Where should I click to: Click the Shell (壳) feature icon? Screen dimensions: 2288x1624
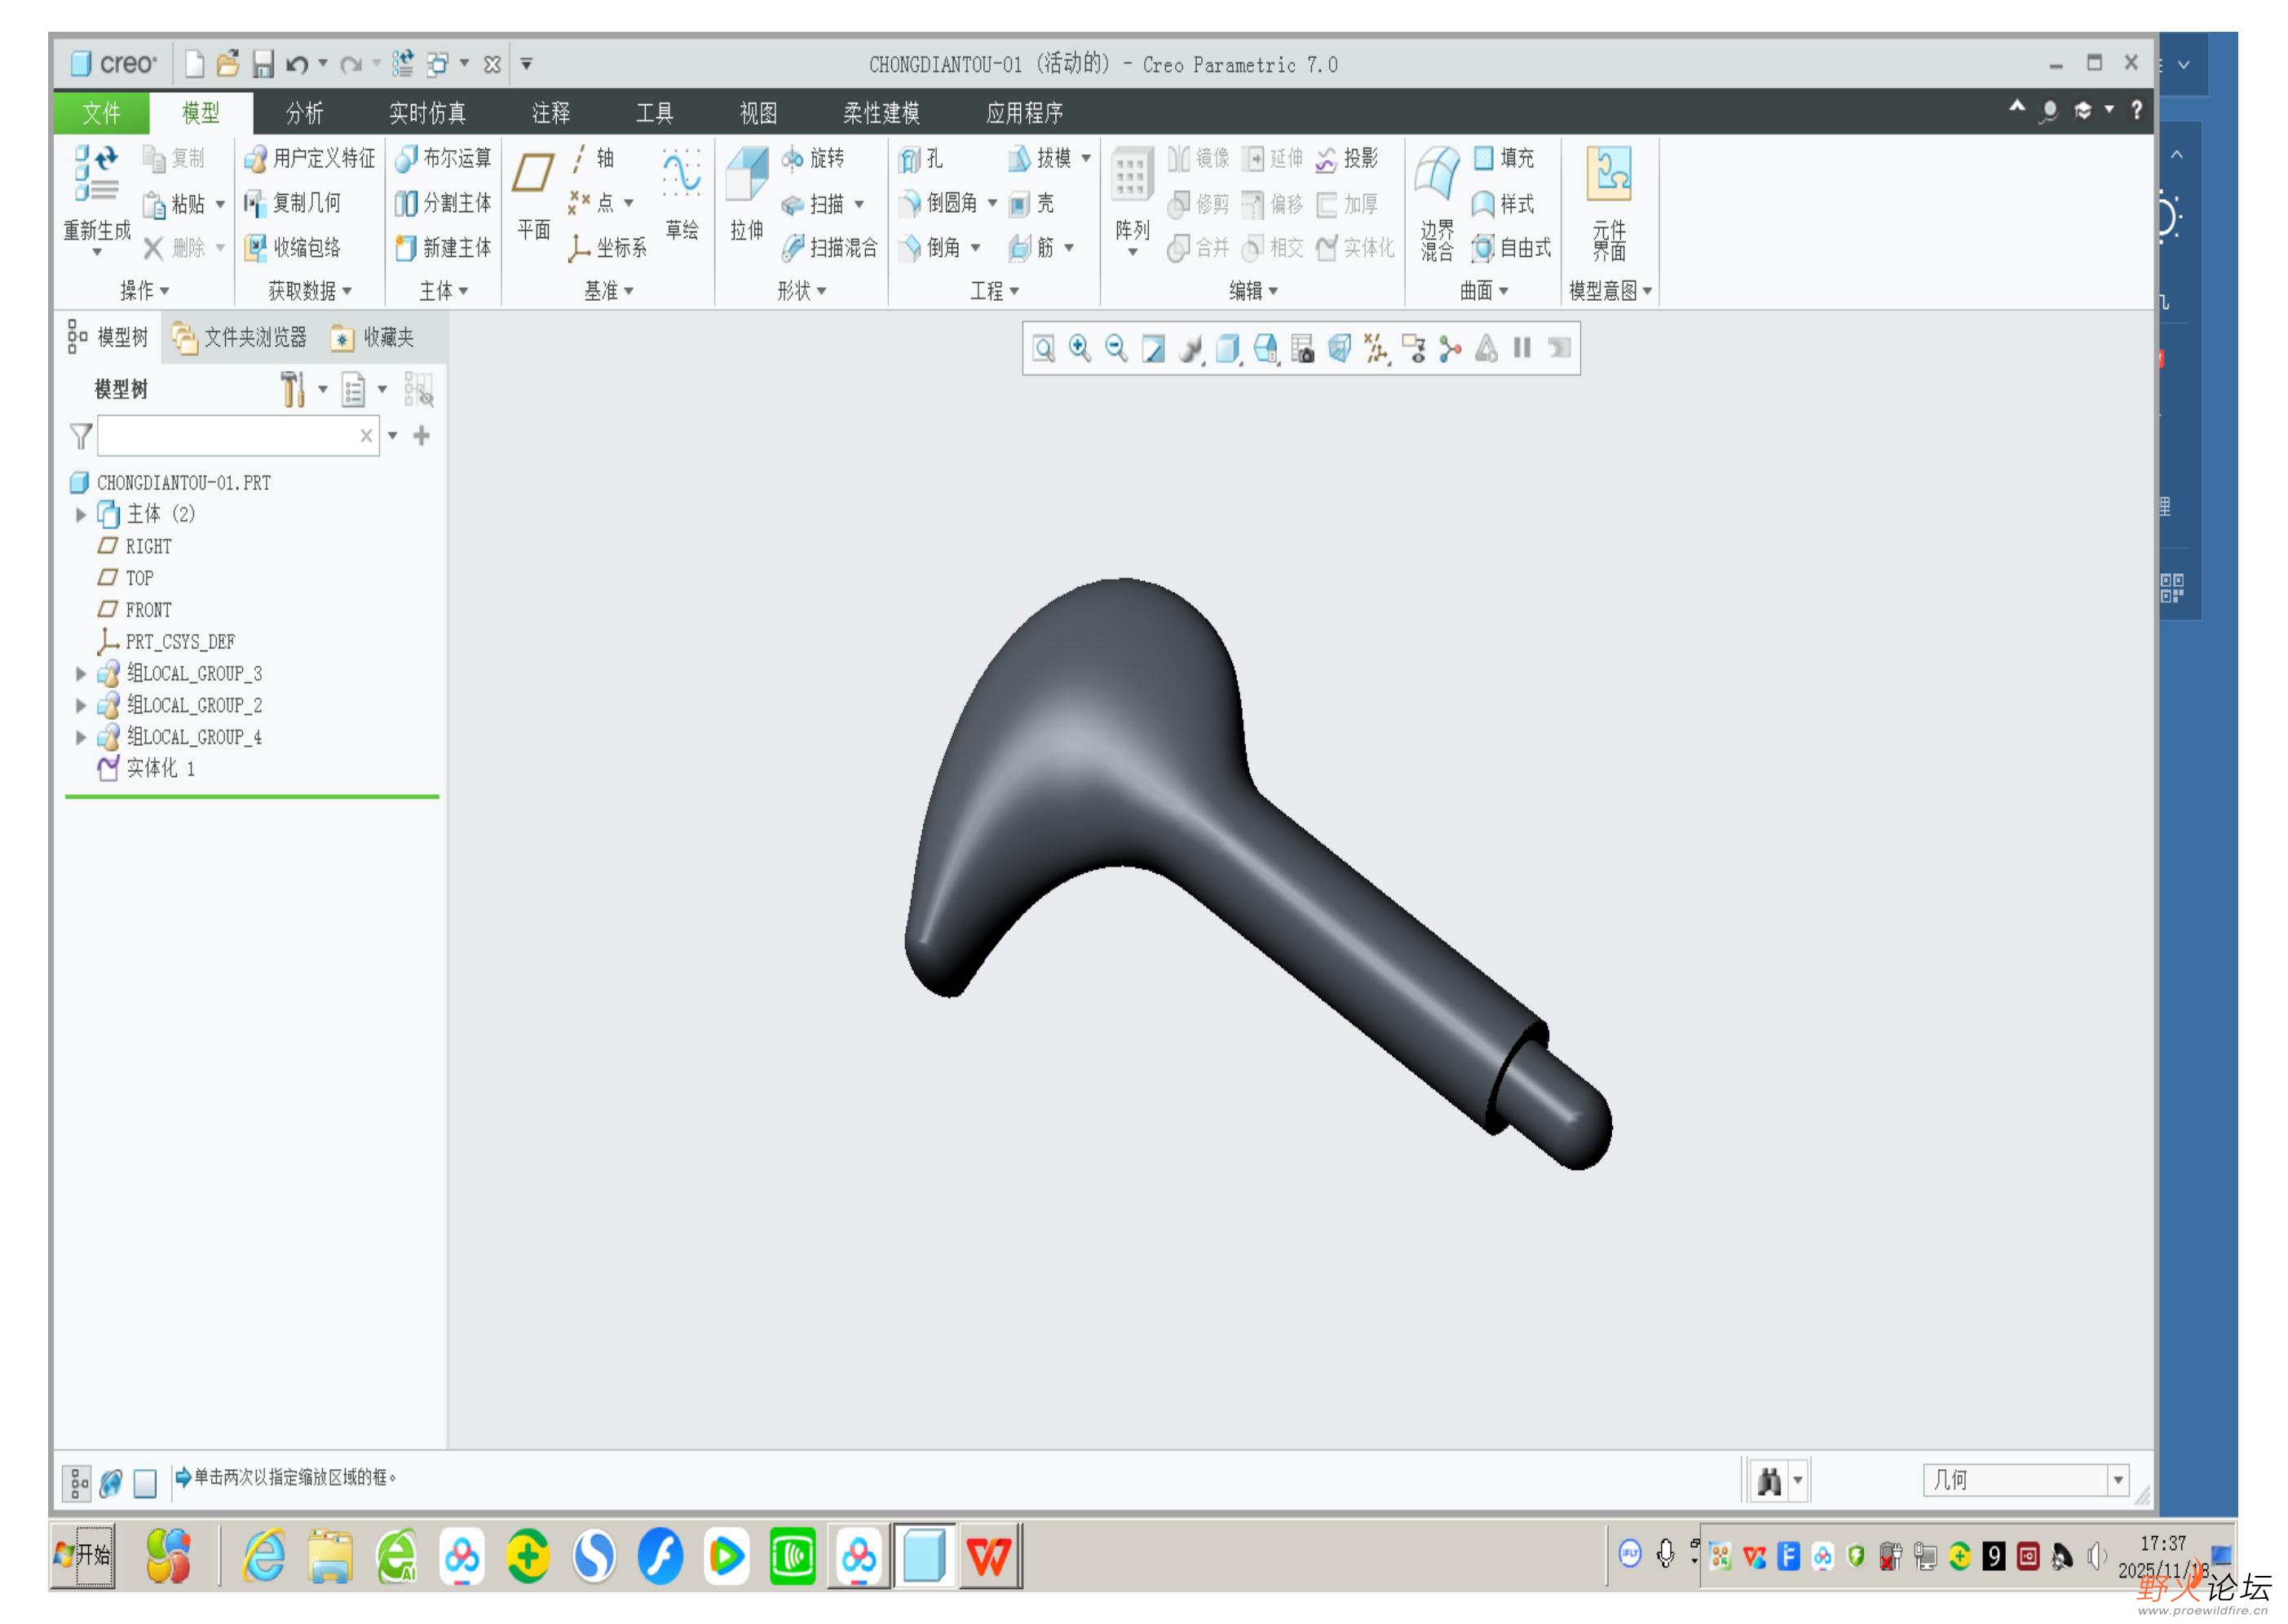1019,204
